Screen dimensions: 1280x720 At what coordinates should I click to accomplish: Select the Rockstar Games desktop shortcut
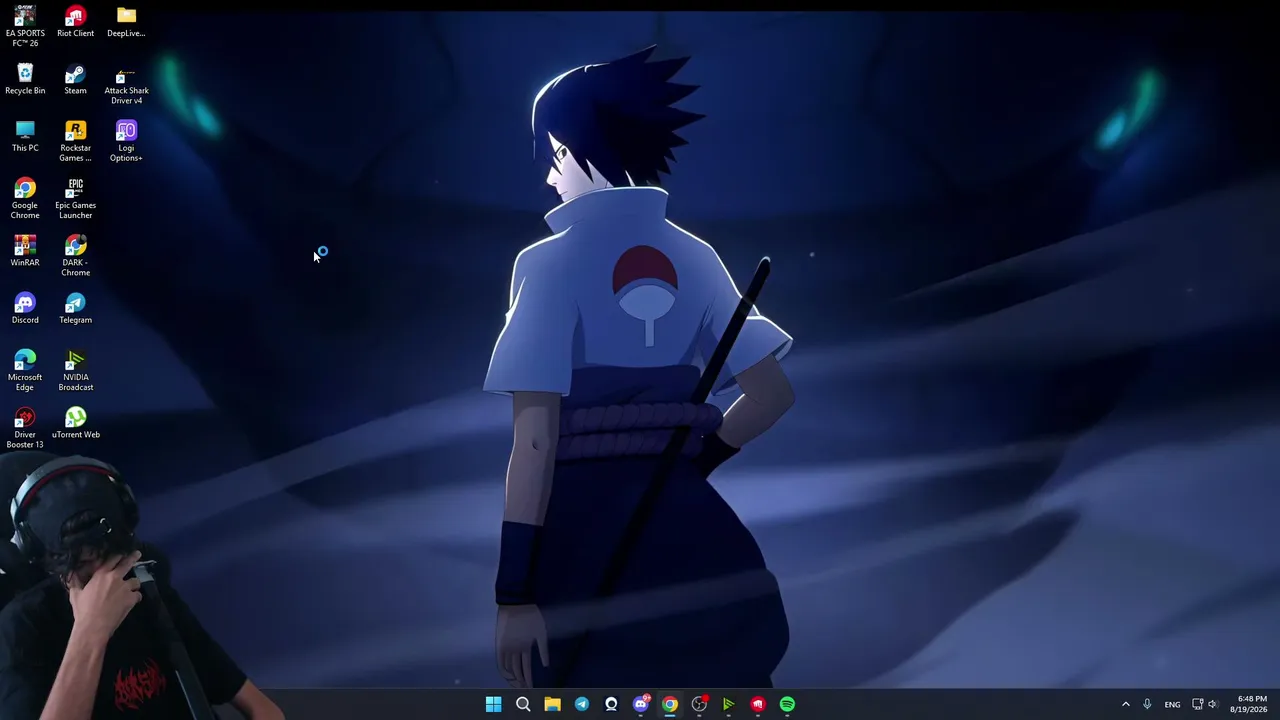[x=75, y=142]
